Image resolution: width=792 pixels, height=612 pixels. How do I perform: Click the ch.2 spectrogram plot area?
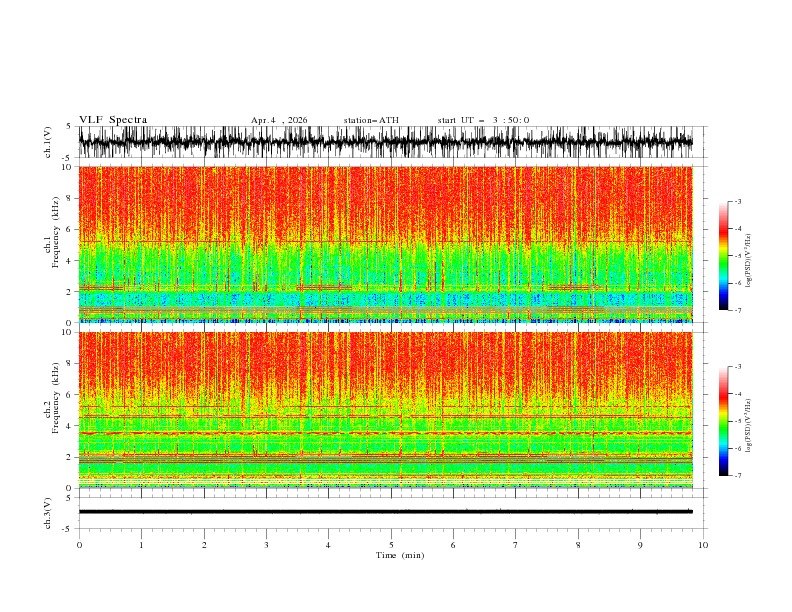[x=386, y=410]
